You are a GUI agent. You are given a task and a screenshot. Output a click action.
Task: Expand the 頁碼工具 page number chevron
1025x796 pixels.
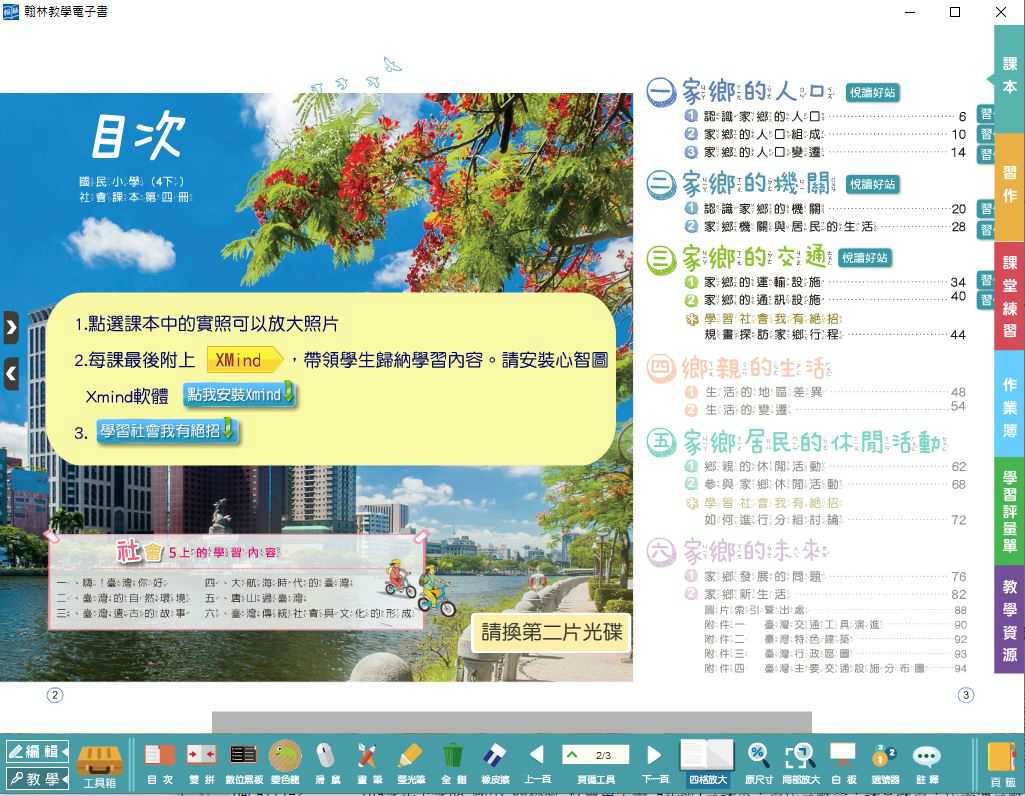[x=573, y=755]
